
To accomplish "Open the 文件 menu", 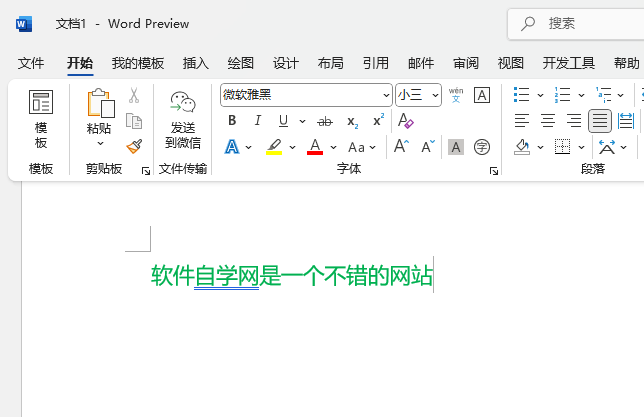I will click(x=31, y=63).
